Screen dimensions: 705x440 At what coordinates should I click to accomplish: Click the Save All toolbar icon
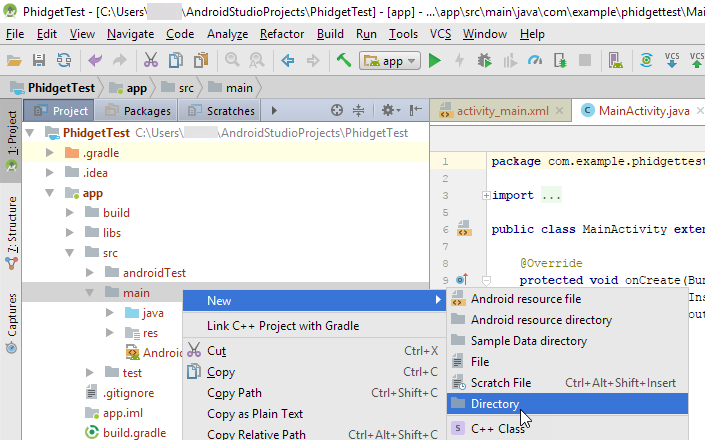(x=39, y=60)
